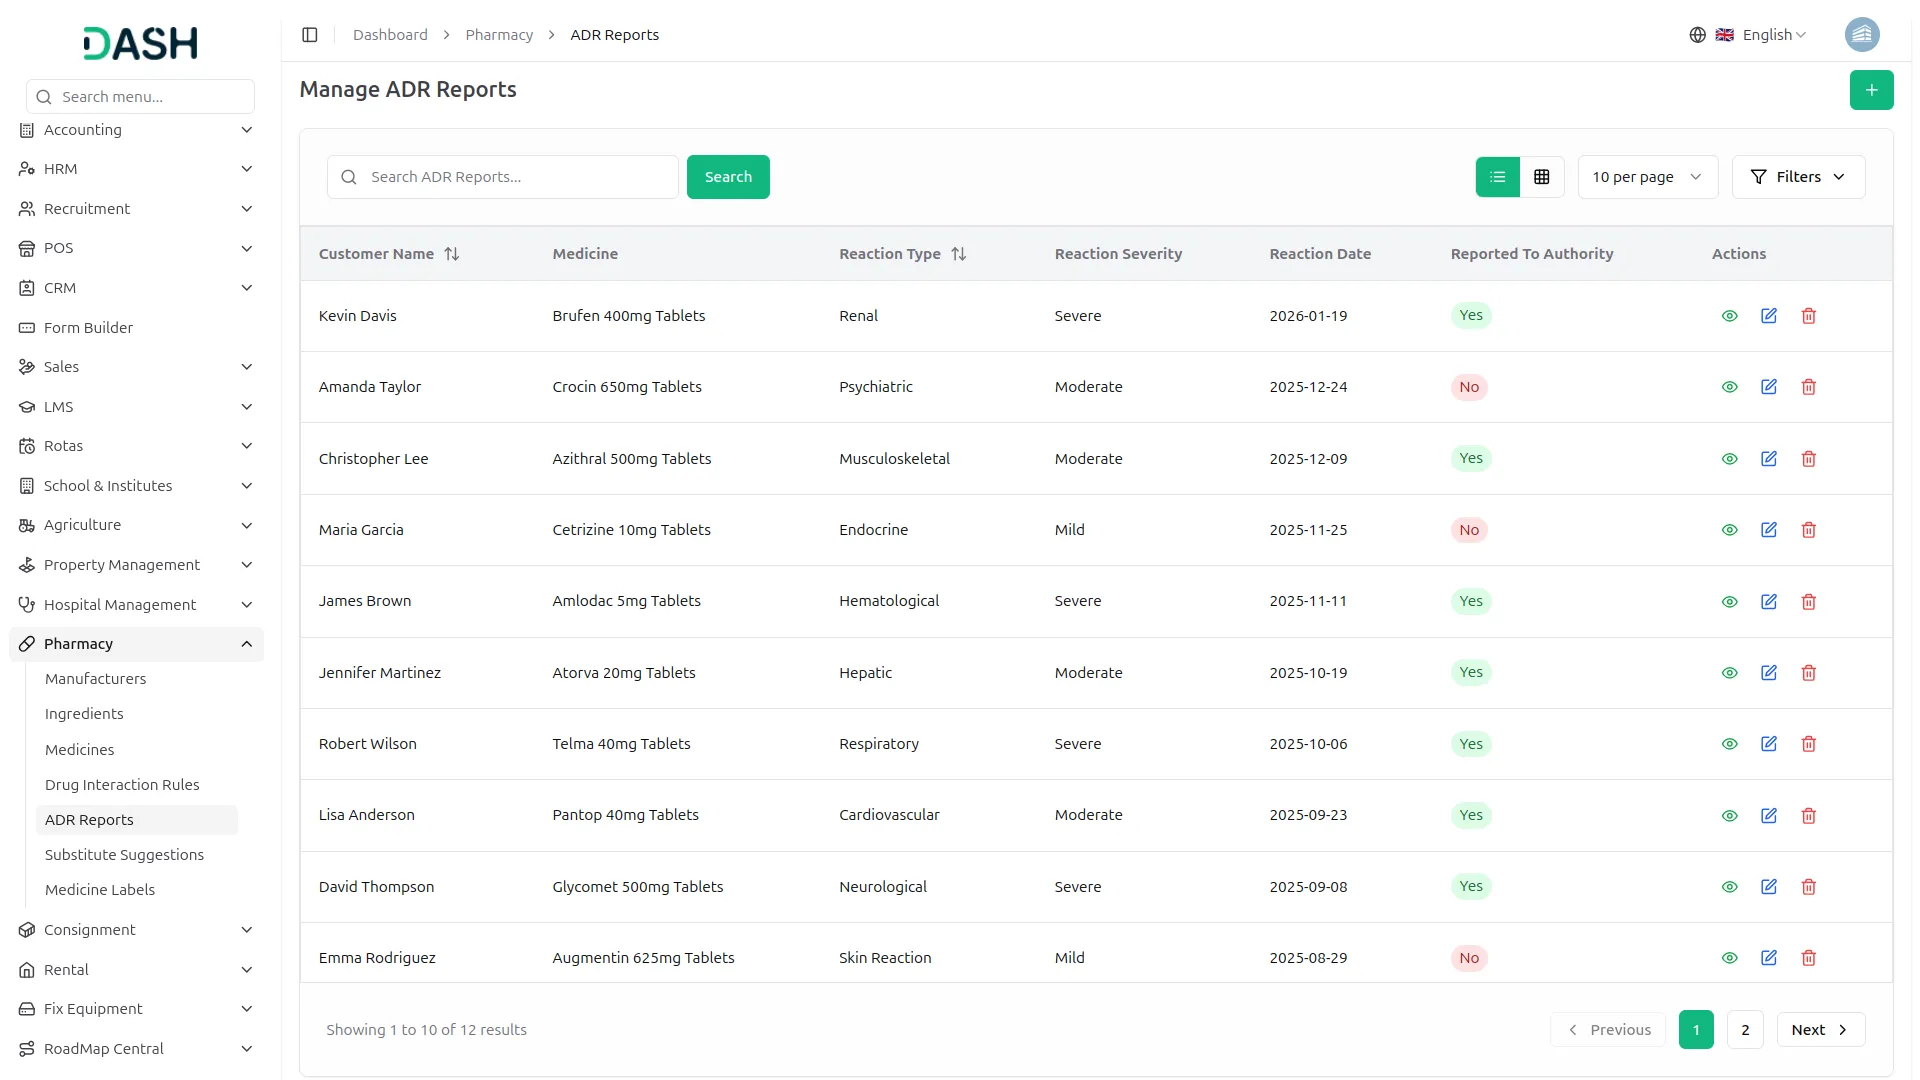View Christopher Lee's report via eye icon
This screenshot has width=1920, height=1080.
click(x=1729, y=459)
